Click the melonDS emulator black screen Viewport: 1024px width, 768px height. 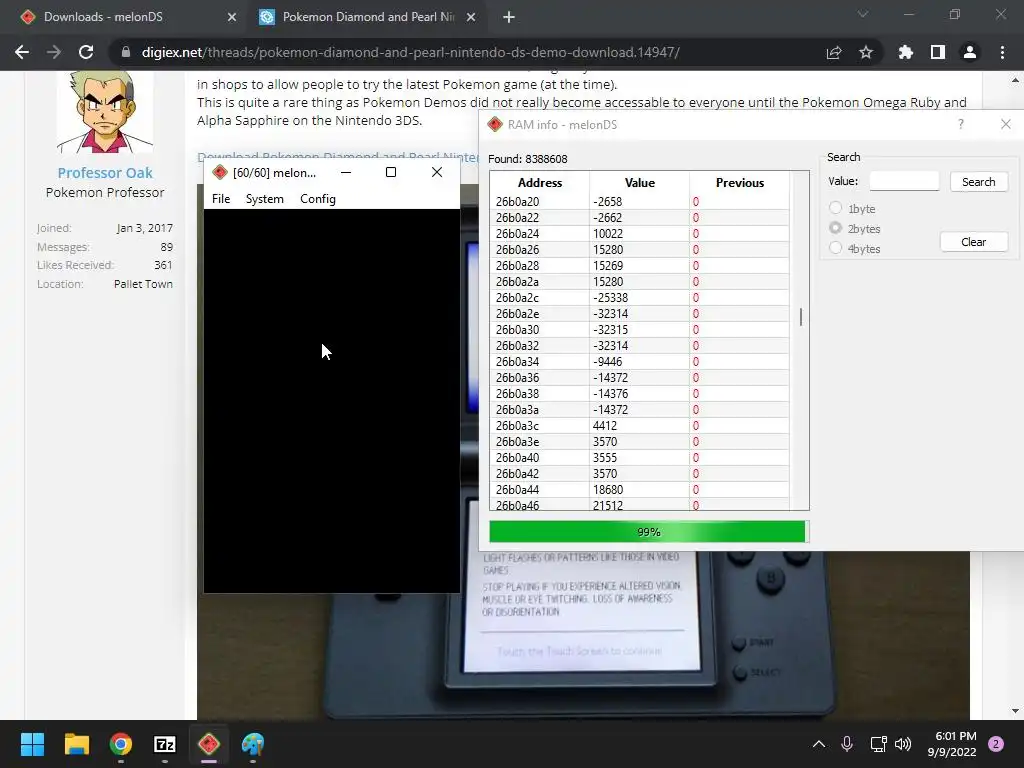point(332,401)
